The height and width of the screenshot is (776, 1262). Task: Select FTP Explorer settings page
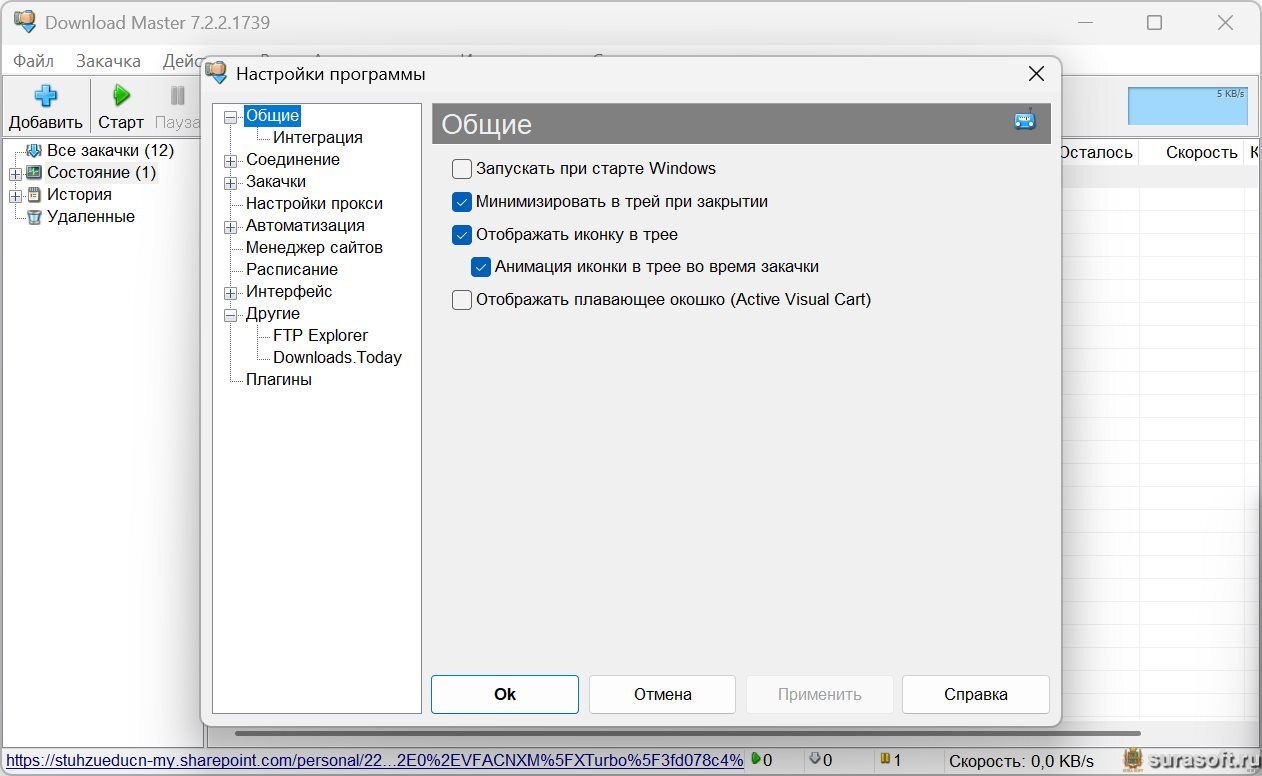[x=320, y=336]
